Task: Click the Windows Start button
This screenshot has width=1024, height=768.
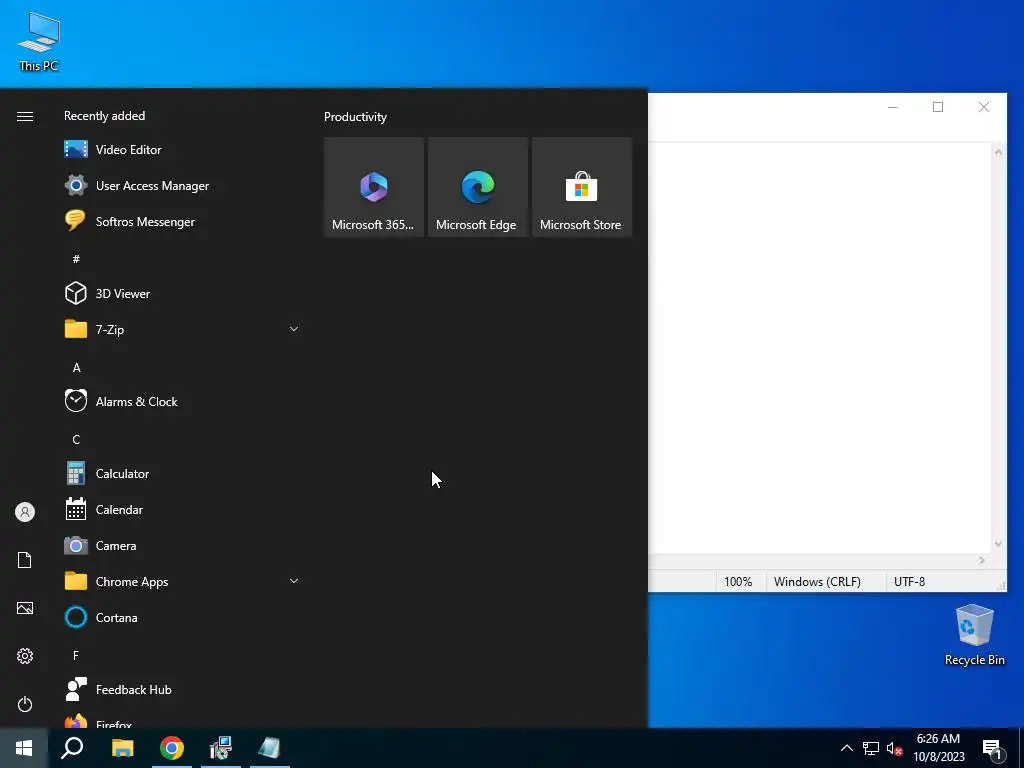Action: pyautogui.click(x=24, y=748)
